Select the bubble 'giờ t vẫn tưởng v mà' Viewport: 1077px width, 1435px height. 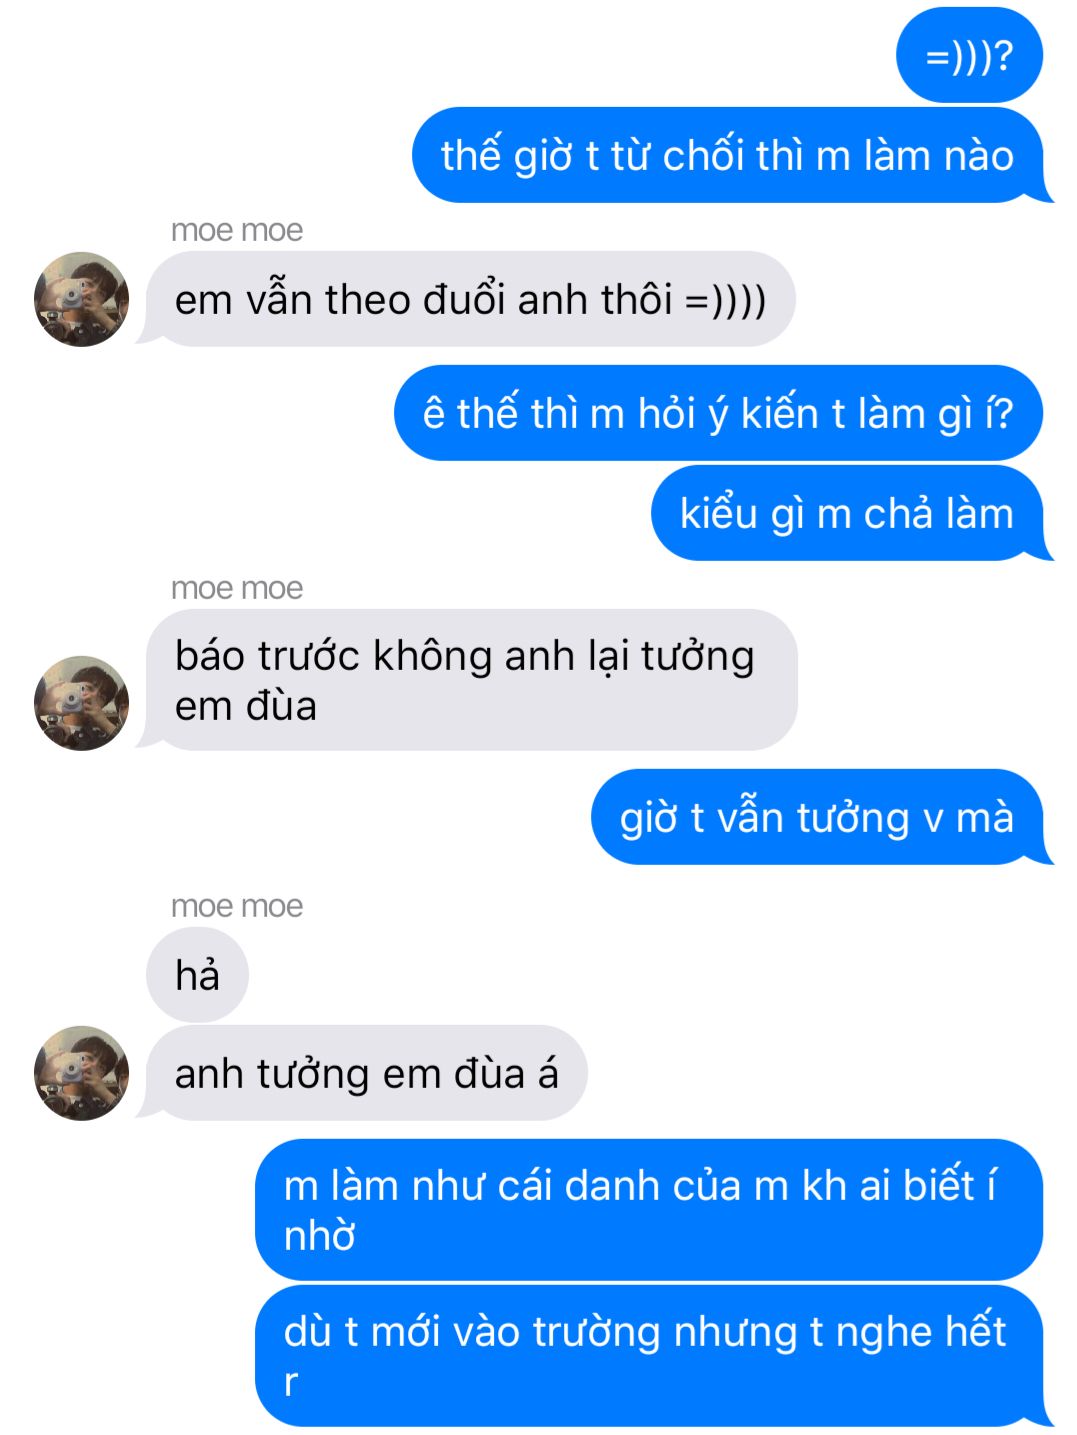tap(818, 817)
